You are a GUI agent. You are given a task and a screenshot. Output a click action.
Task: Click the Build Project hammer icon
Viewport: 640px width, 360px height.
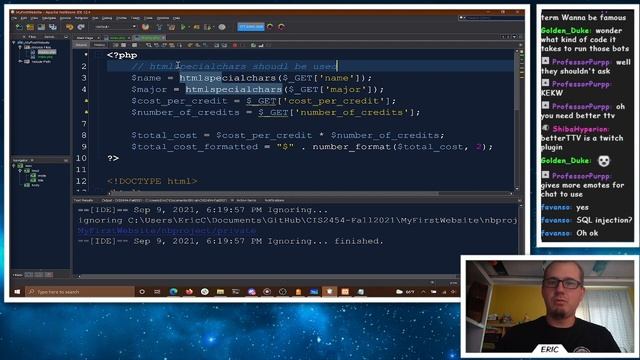159,27
